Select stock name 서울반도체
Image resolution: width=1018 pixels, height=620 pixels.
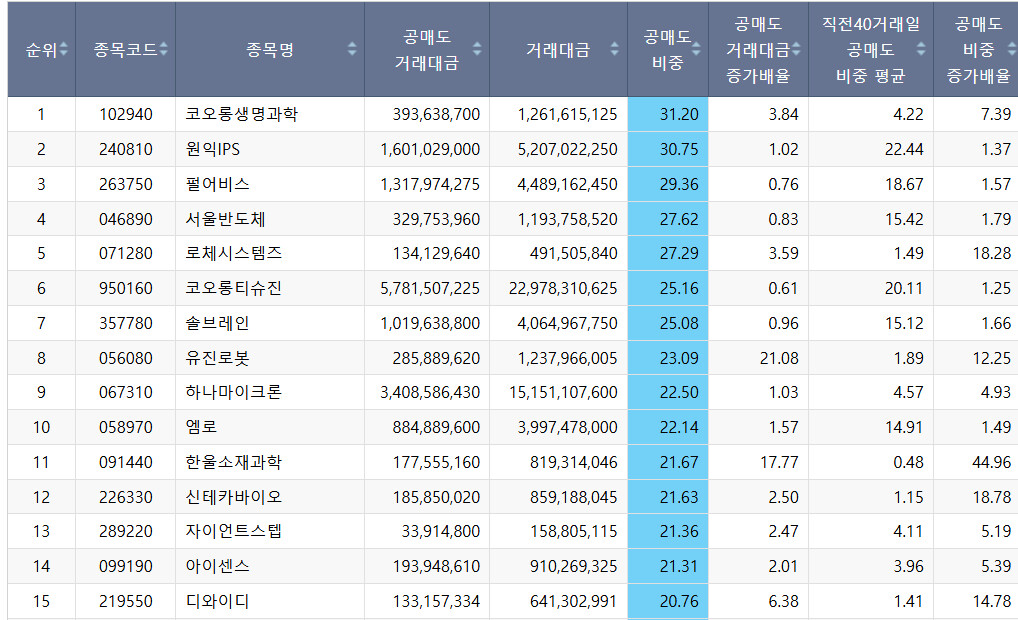(225, 219)
